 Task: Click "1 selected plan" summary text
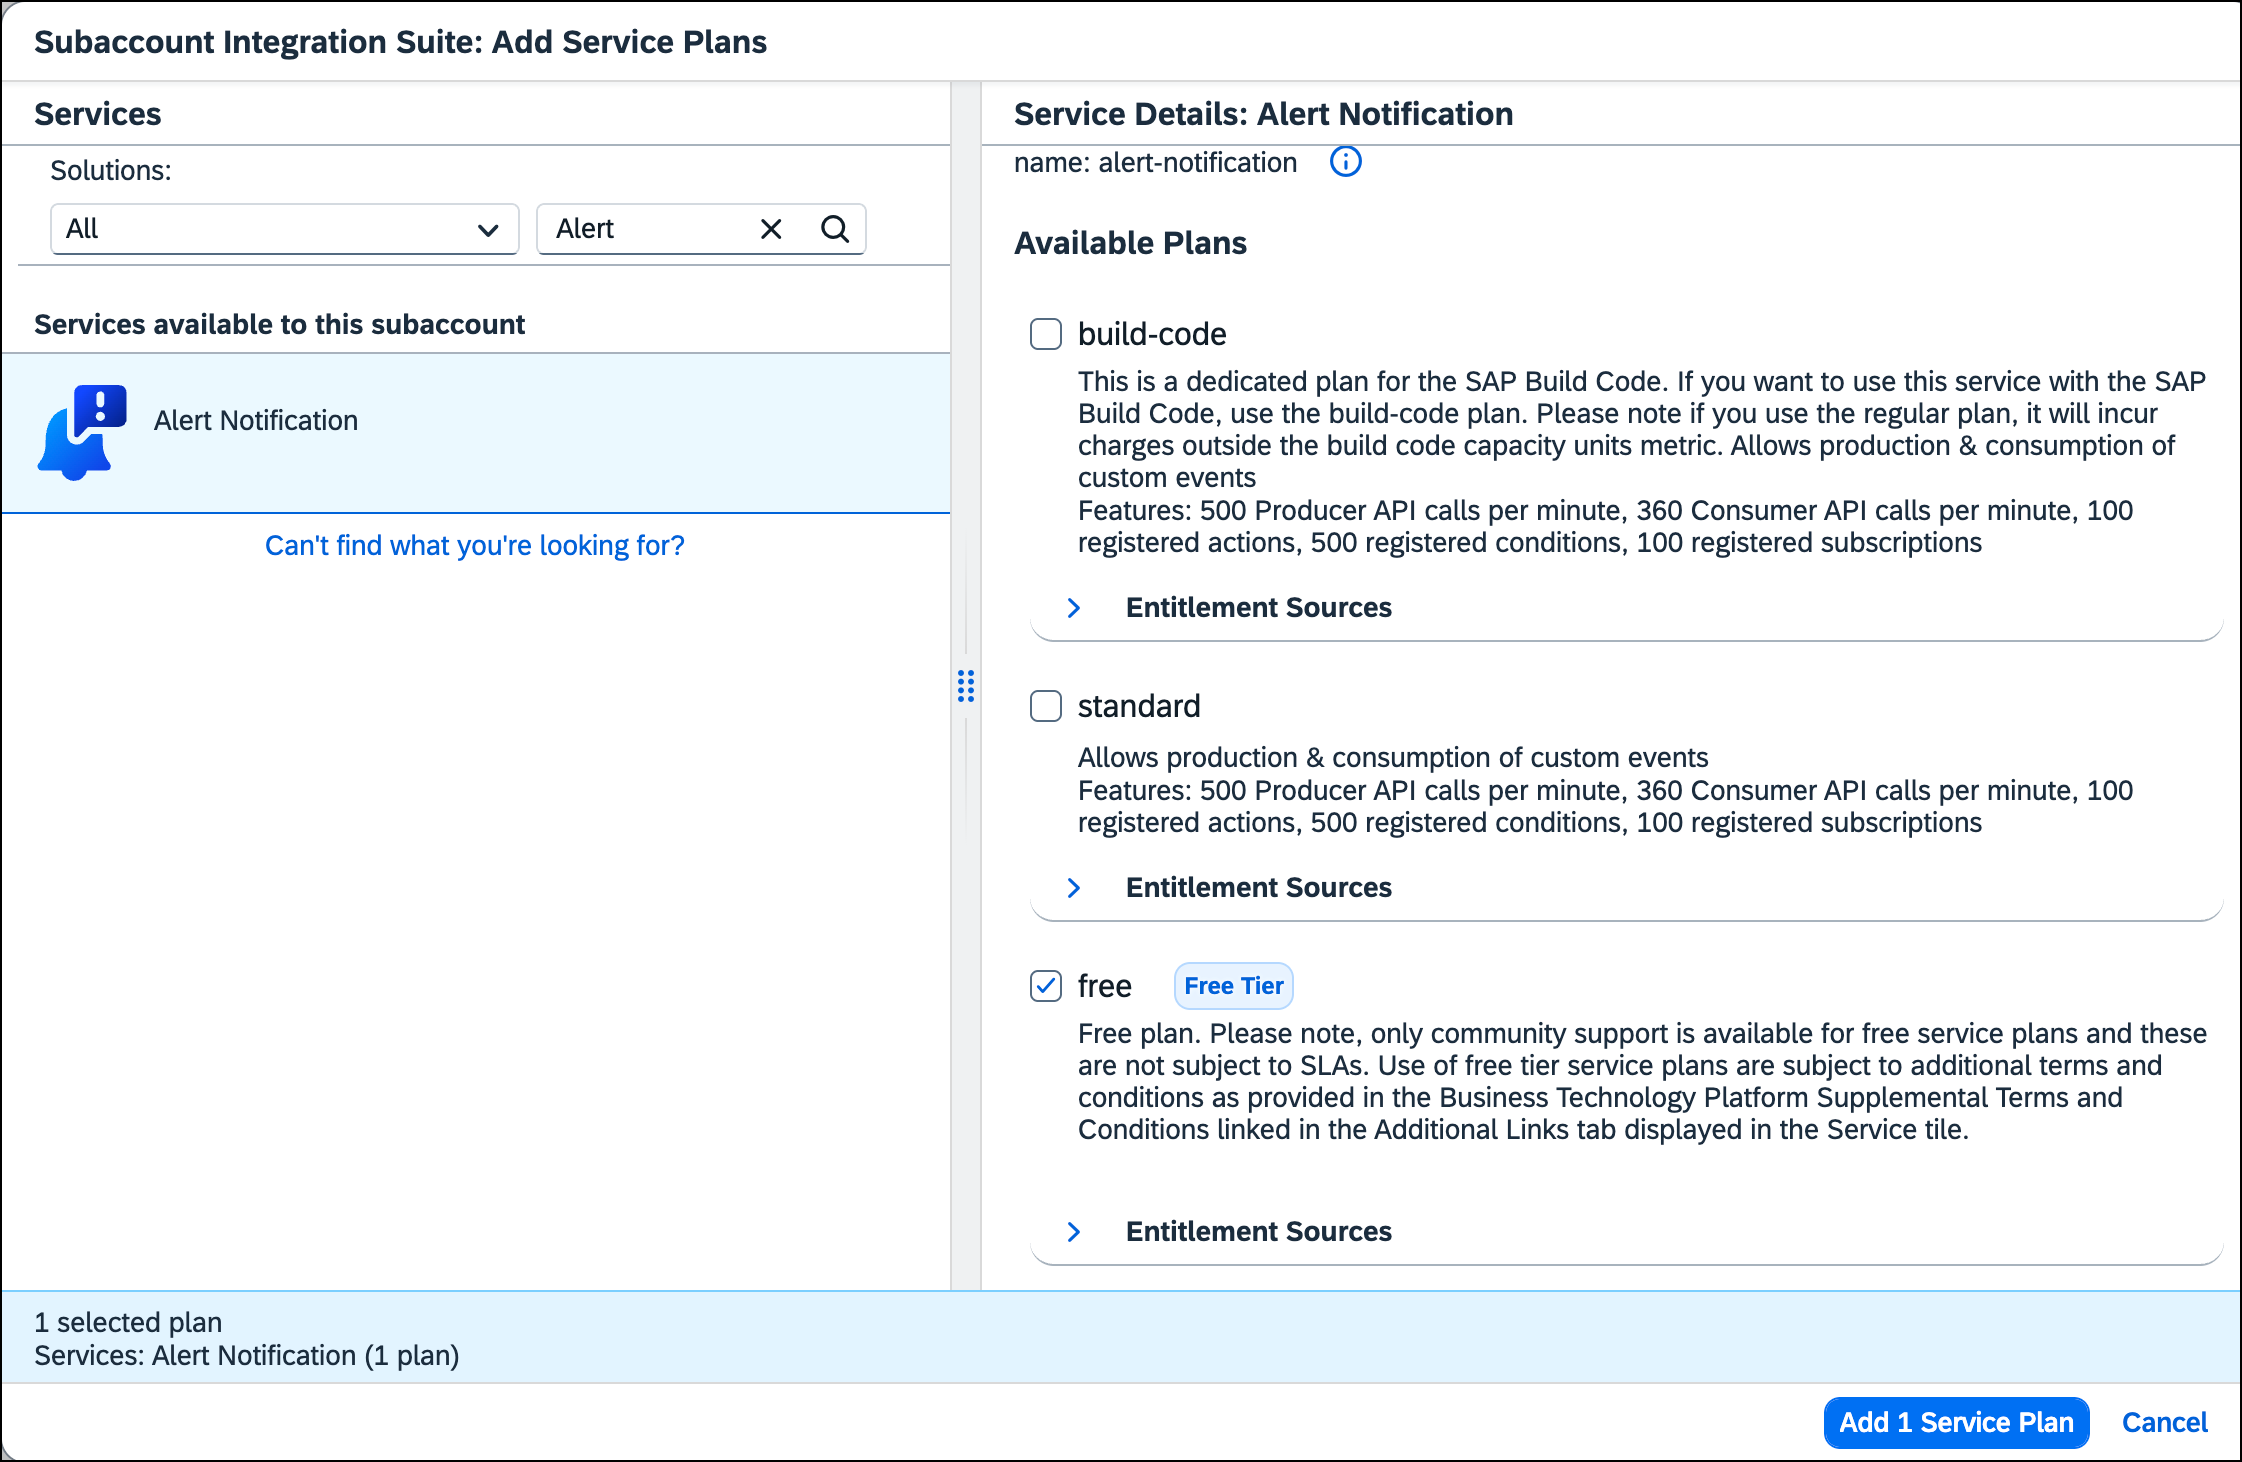click(128, 1322)
